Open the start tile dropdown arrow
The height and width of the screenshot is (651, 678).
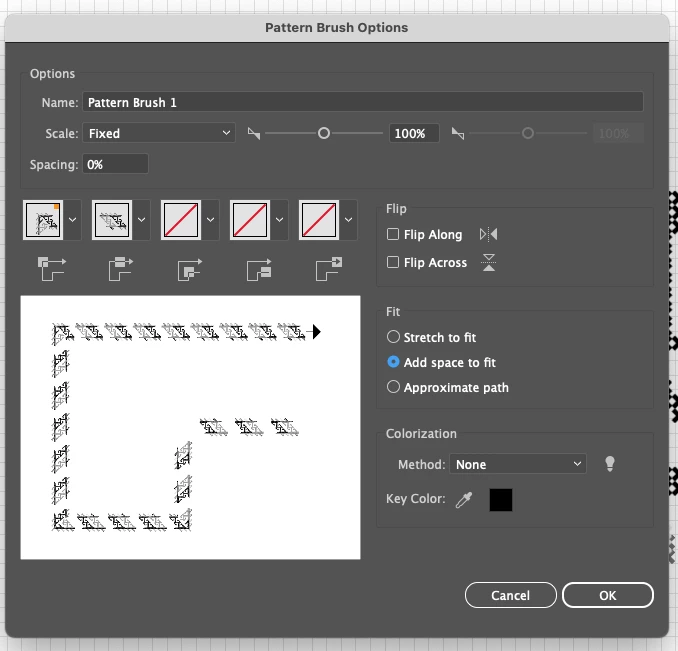click(279, 220)
